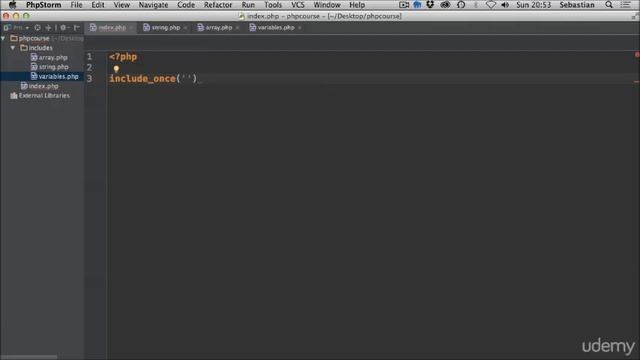Open the Run menu
Viewport: 640px width, 360px height.
(x=248, y=5)
